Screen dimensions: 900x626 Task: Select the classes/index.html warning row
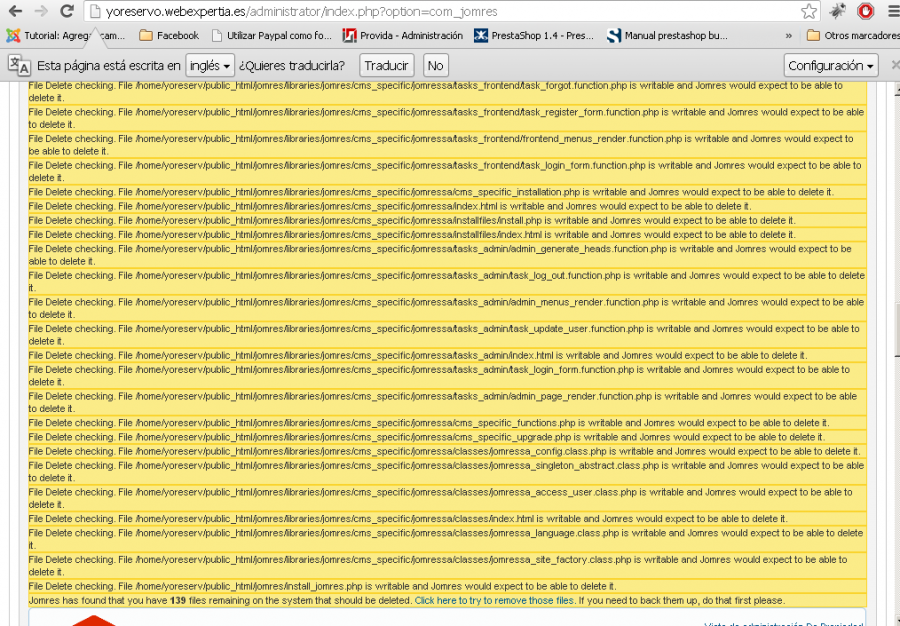point(447,519)
